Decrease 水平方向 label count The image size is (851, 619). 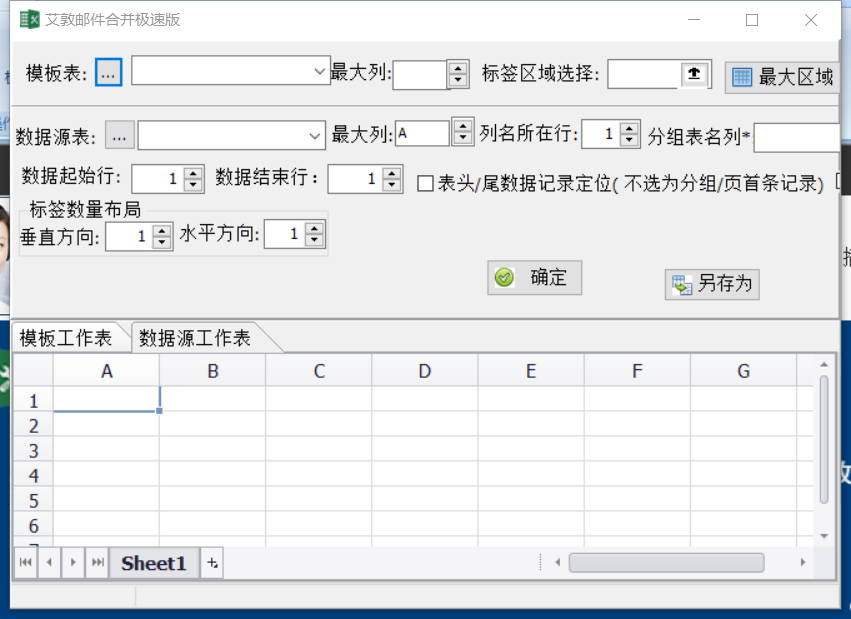tap(314, 240)
